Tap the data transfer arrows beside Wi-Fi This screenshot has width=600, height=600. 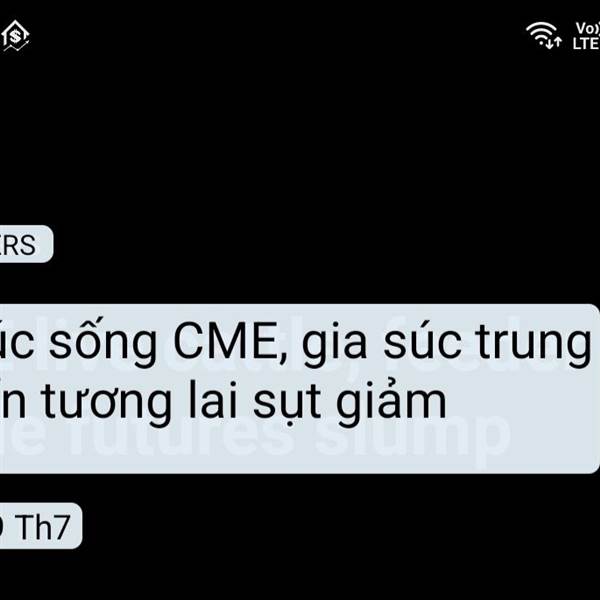[554, 42]
